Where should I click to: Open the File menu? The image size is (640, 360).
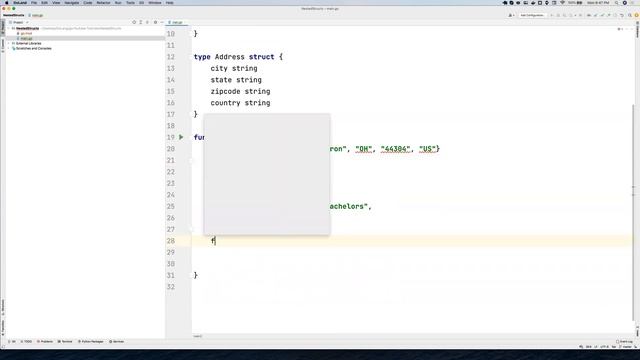[x=34, y=3]
